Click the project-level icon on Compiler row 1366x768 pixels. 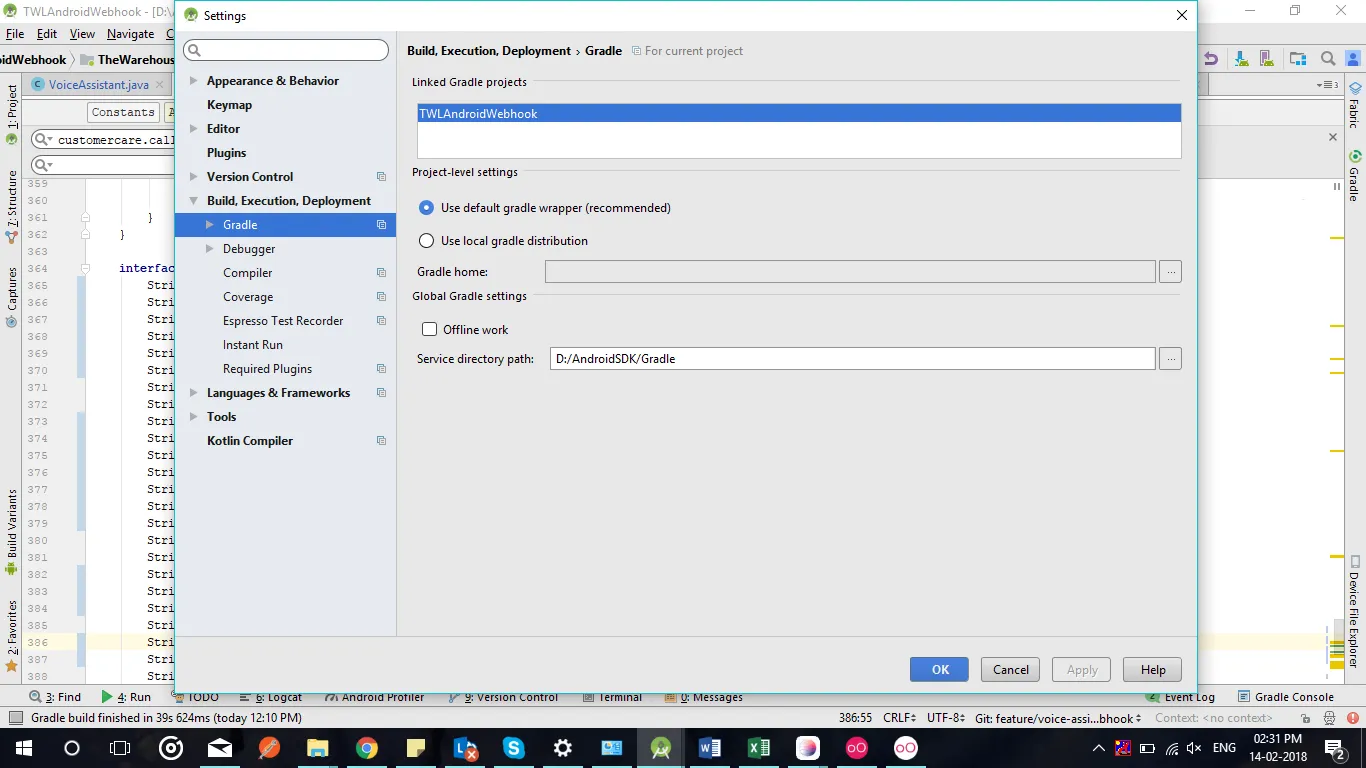tap(381, 273)
